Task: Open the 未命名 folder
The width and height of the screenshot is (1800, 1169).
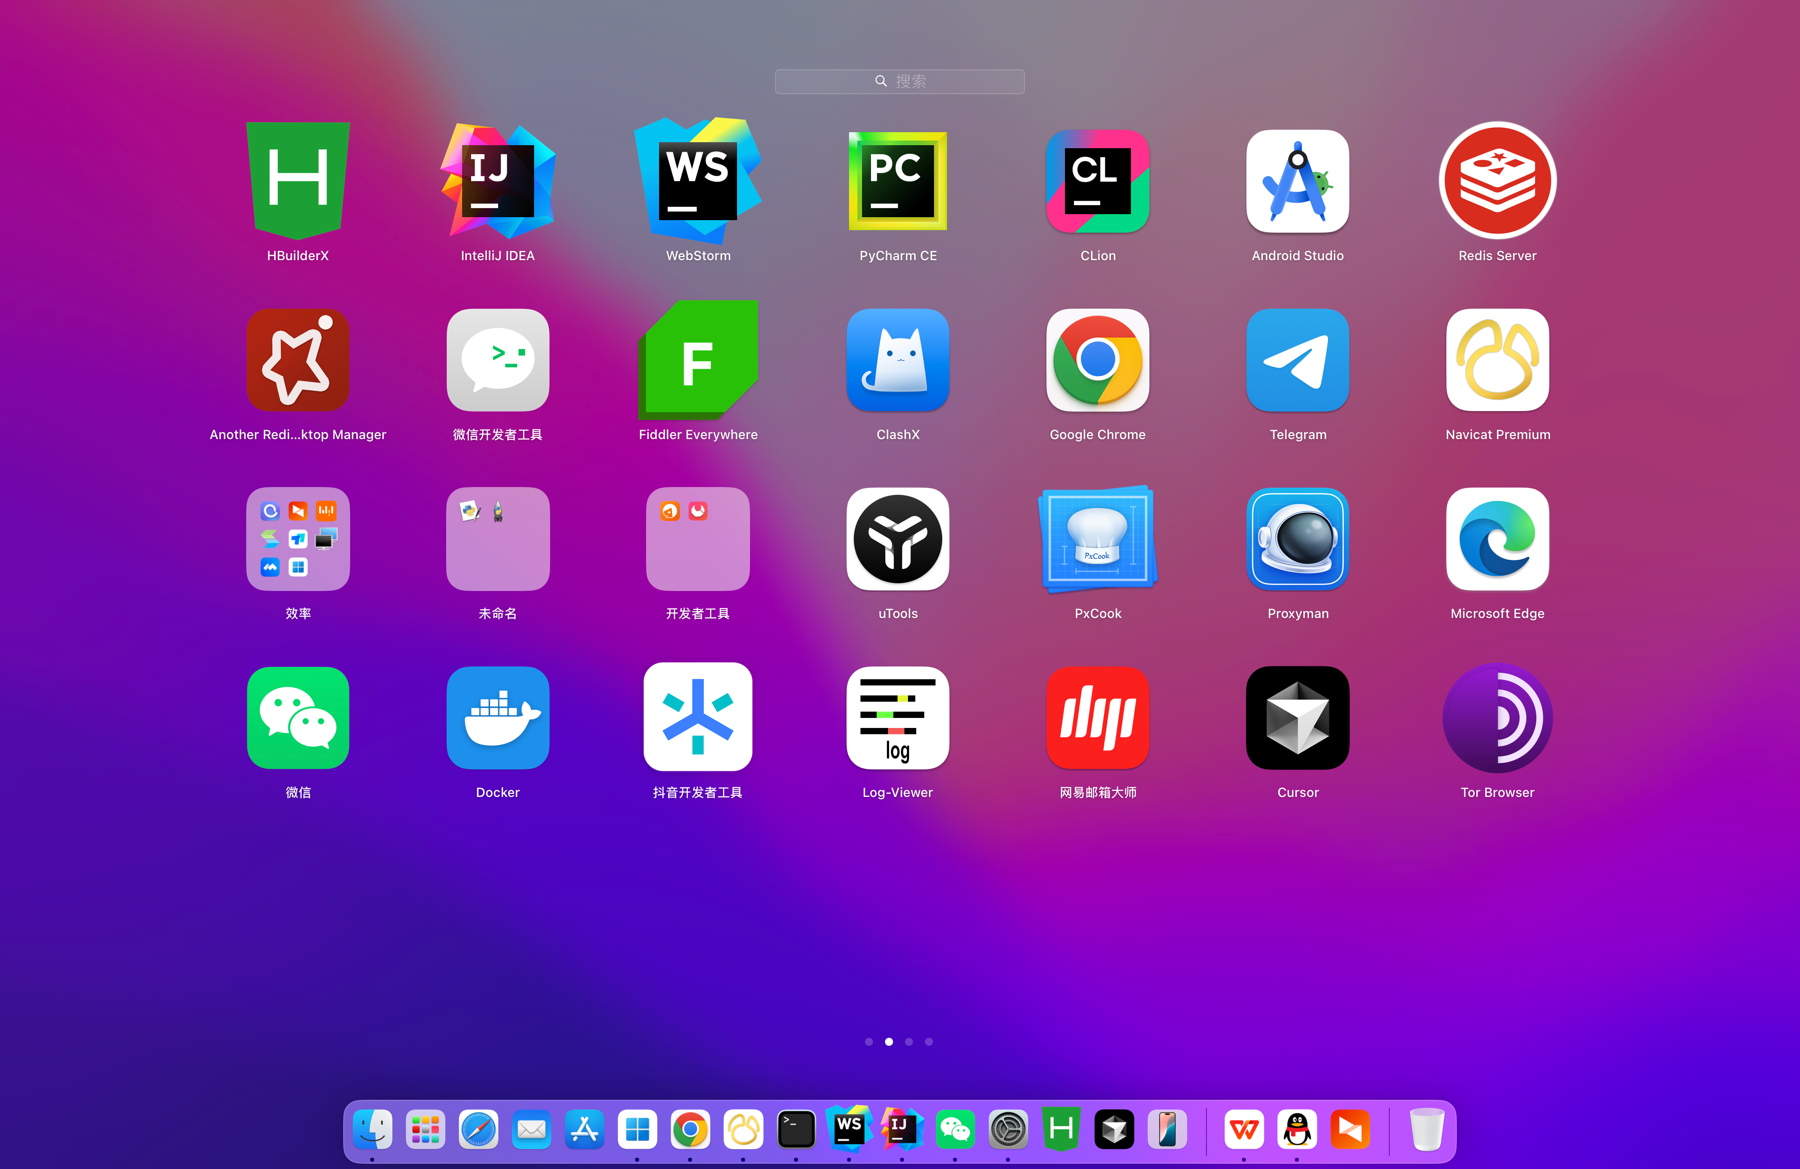Action: (x=498, y=539)
